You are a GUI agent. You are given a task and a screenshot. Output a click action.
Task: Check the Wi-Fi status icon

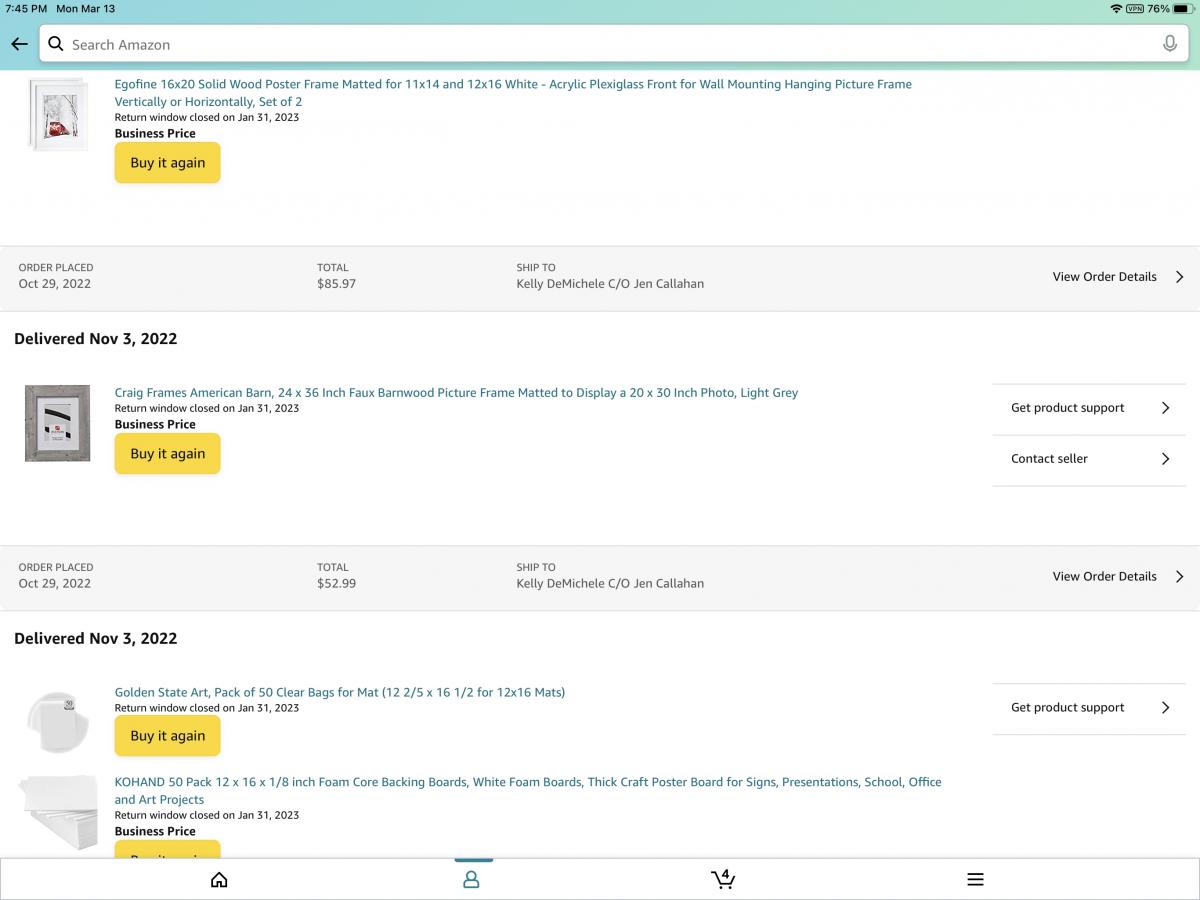click(x=1115, y=8)
